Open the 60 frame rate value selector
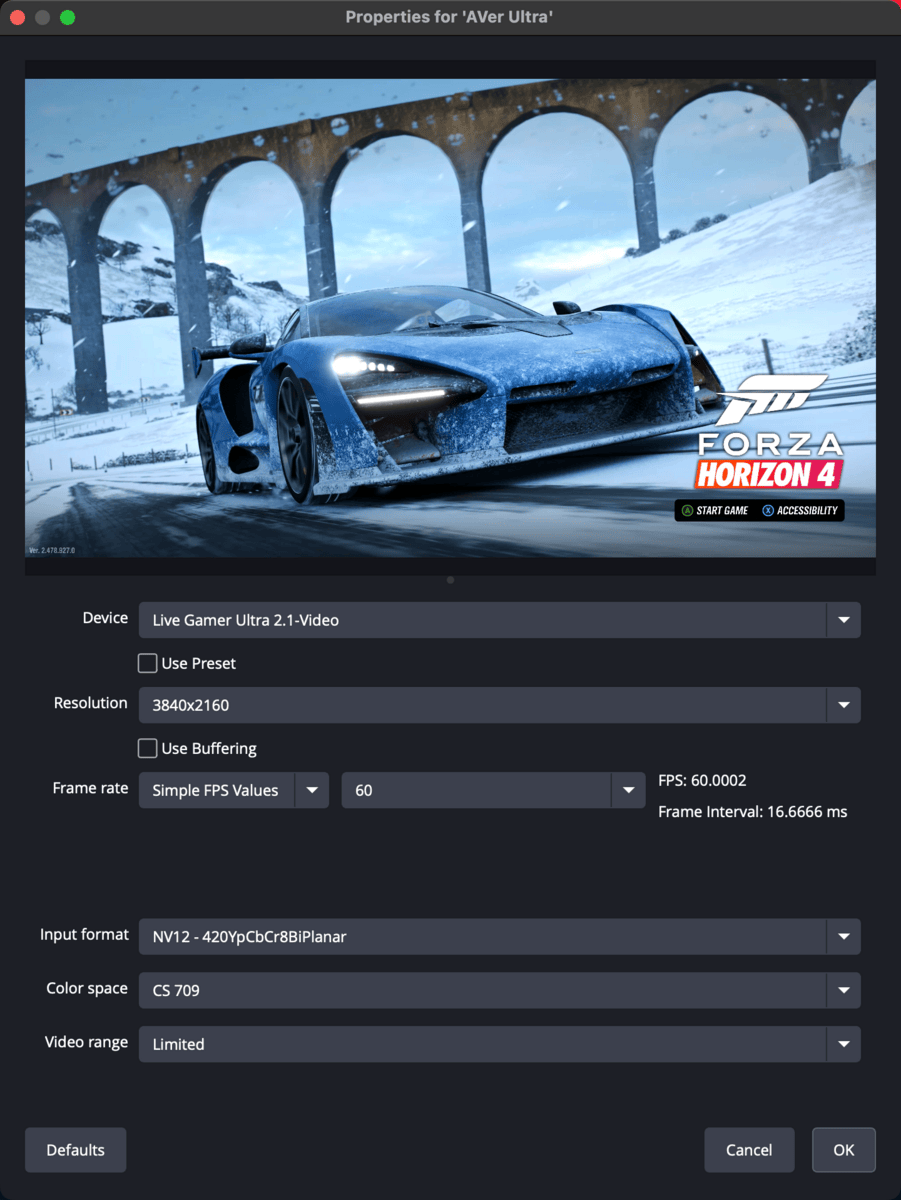901x1200 pixels. tap(480, 790)
